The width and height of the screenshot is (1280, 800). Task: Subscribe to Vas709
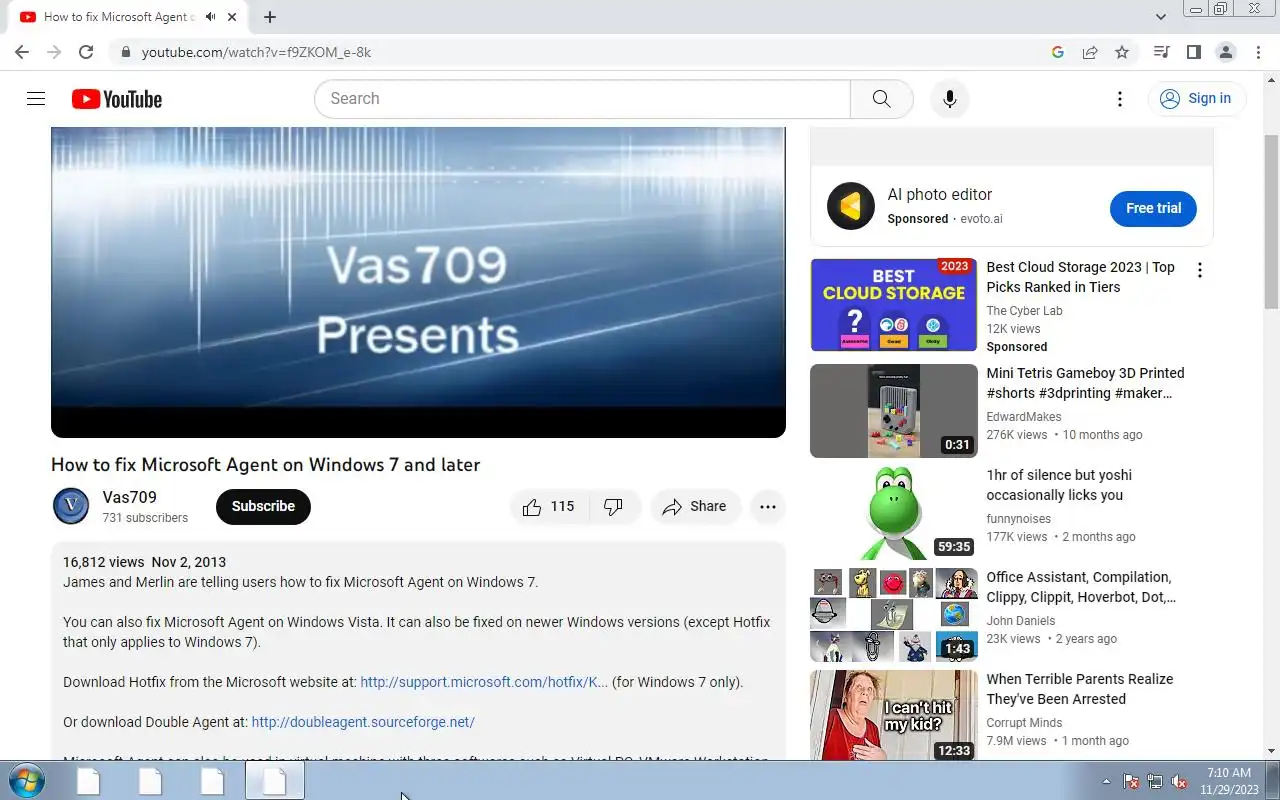click(x=263, y=506)
